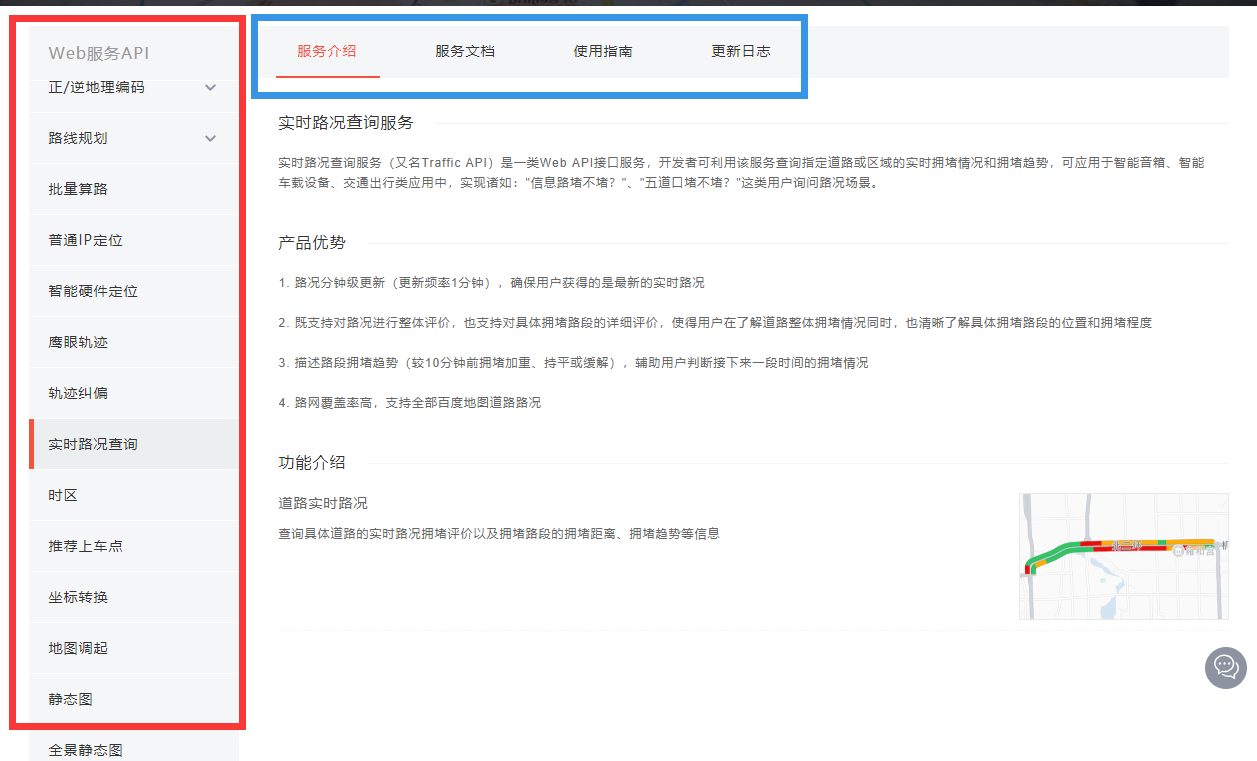Select 普通IP定位 from the sidebar
This screenshot has width=1257, height=761.
click(84, 240)
